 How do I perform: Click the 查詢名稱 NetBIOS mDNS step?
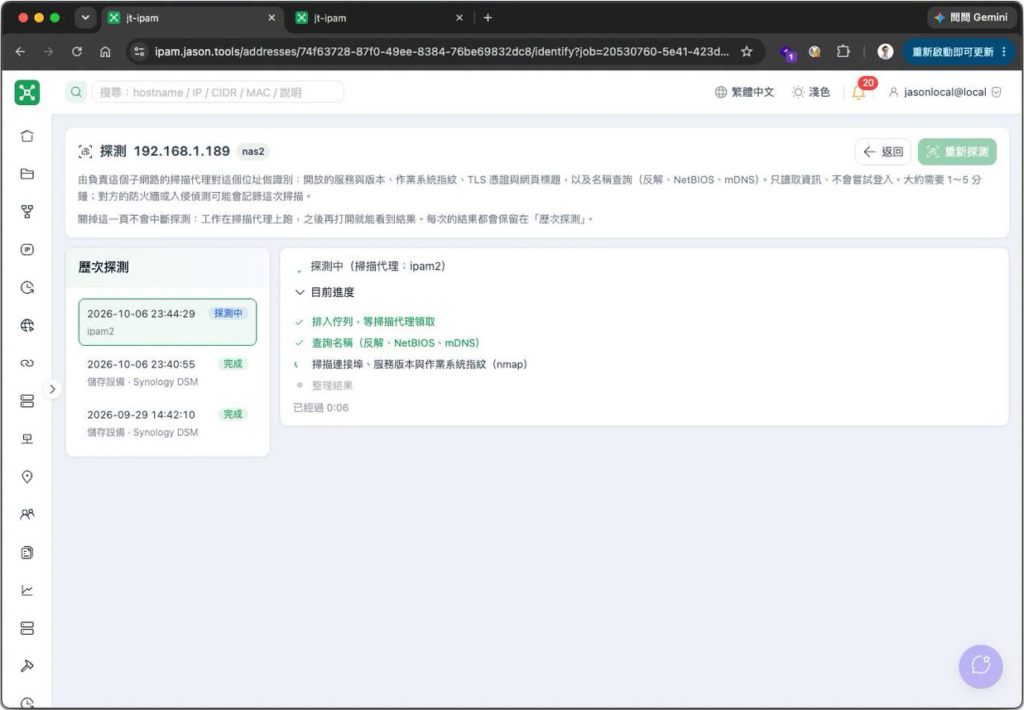pos(396,343)
